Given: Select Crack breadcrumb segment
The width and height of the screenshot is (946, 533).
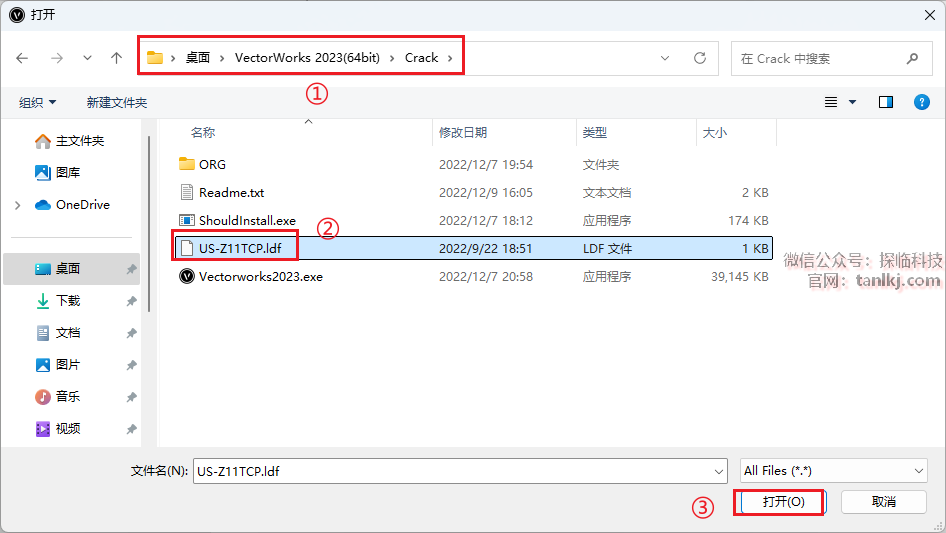Looking at the screenshot, I should pyautogui.click(x=421, y=58).
